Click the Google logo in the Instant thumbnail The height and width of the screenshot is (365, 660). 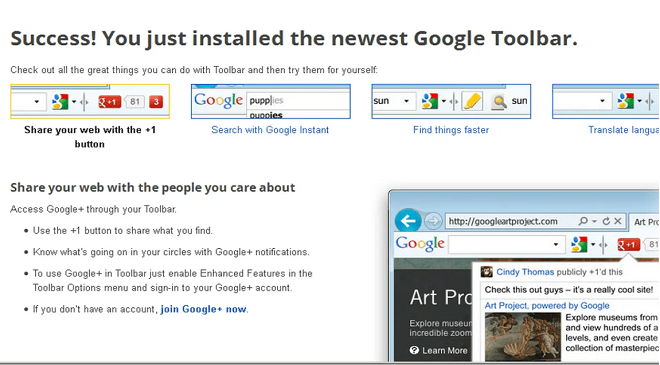(218, 100)
